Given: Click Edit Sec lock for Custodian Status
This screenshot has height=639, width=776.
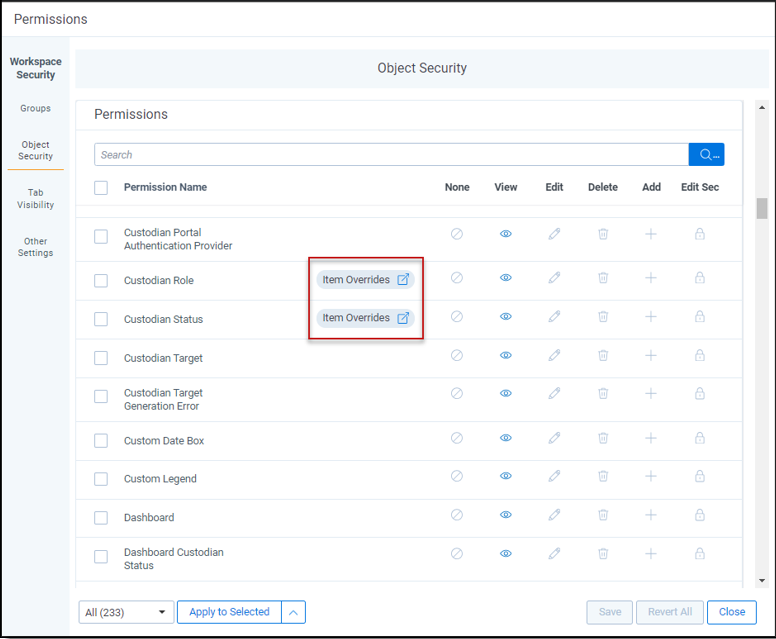Looking at the screenshot, I should click(x=699, y=316).
